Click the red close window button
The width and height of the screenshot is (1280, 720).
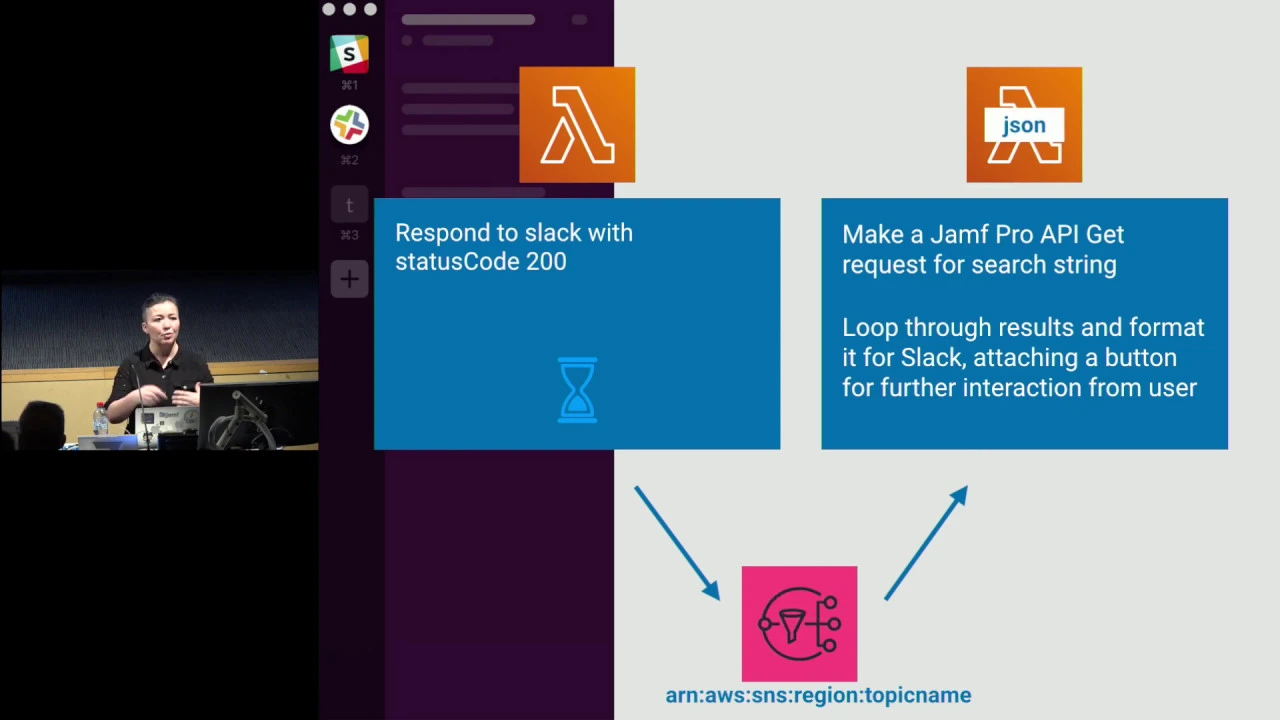329,9
